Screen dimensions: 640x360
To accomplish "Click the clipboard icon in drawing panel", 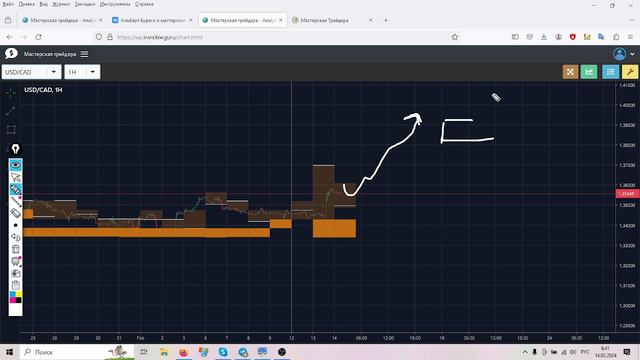I will (16, 285).
